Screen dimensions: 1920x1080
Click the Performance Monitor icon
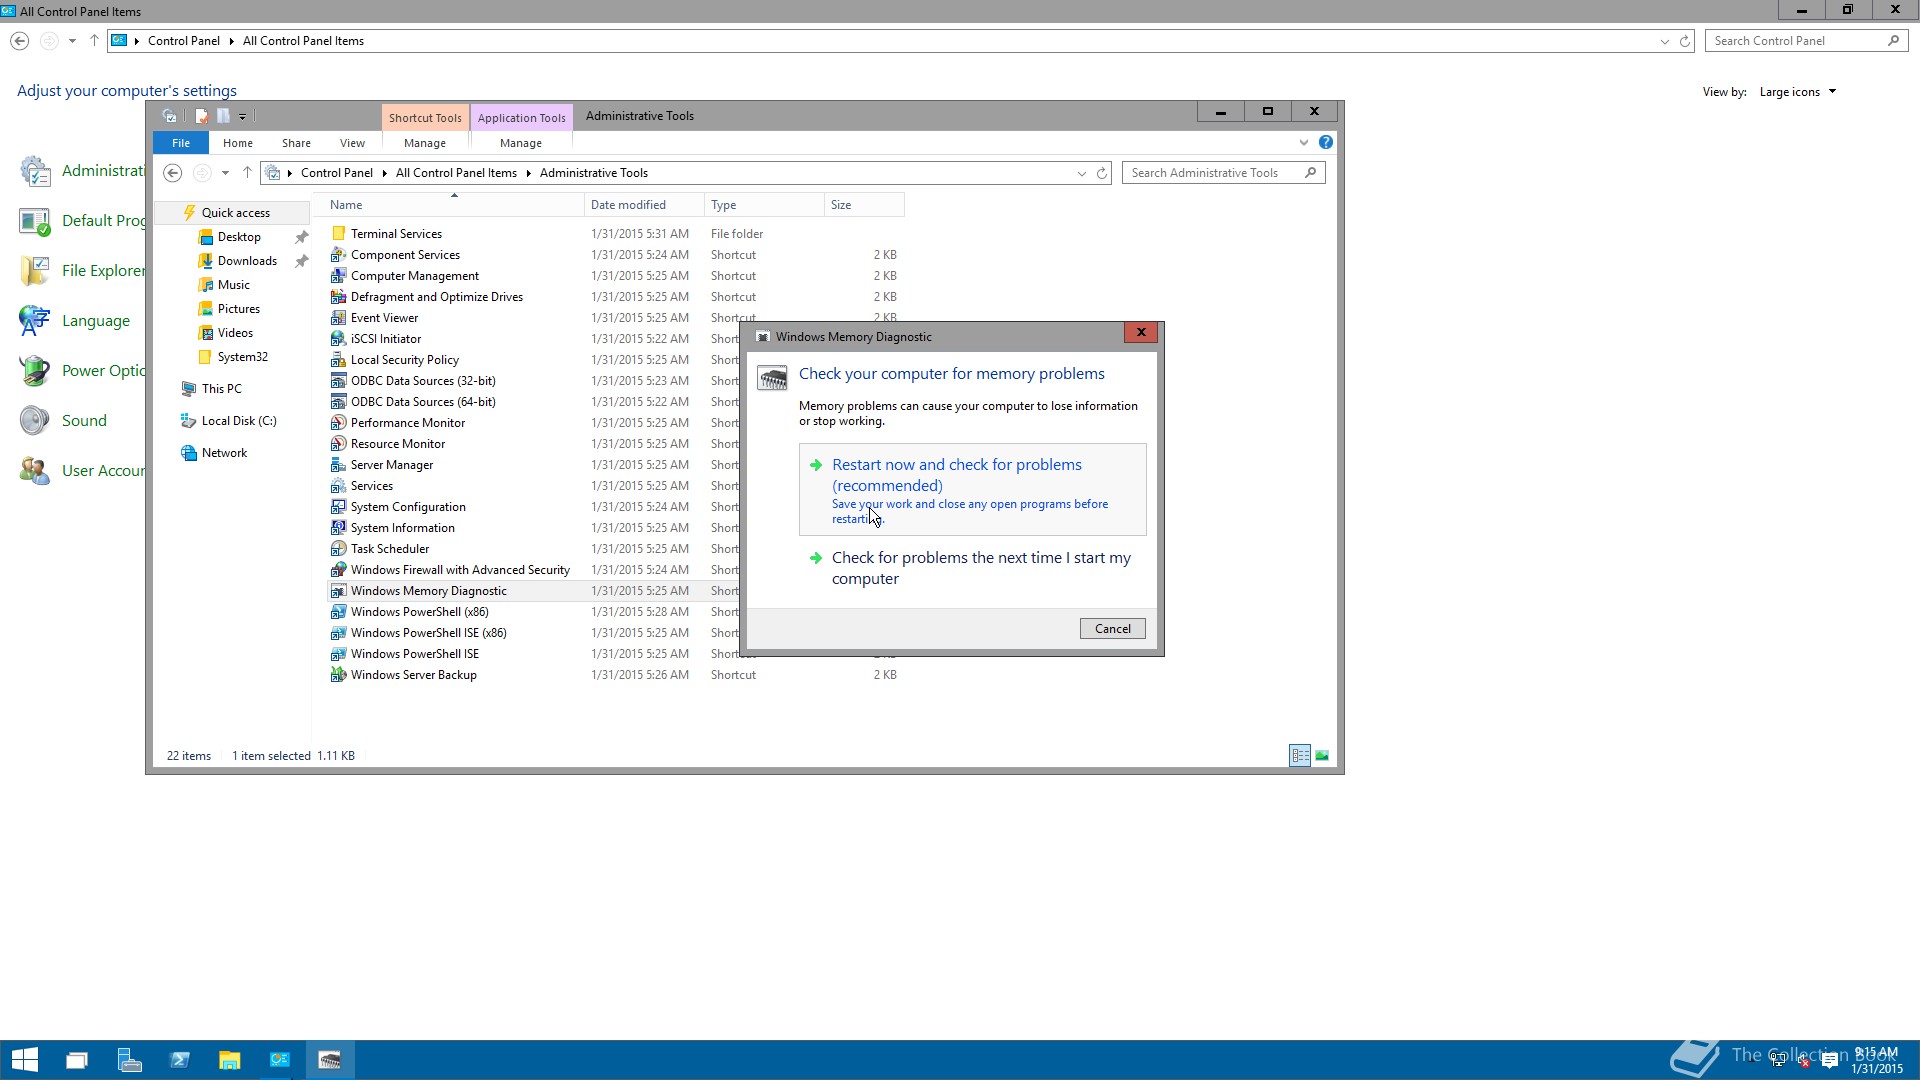pyautogui.click(x=338, y=423)
